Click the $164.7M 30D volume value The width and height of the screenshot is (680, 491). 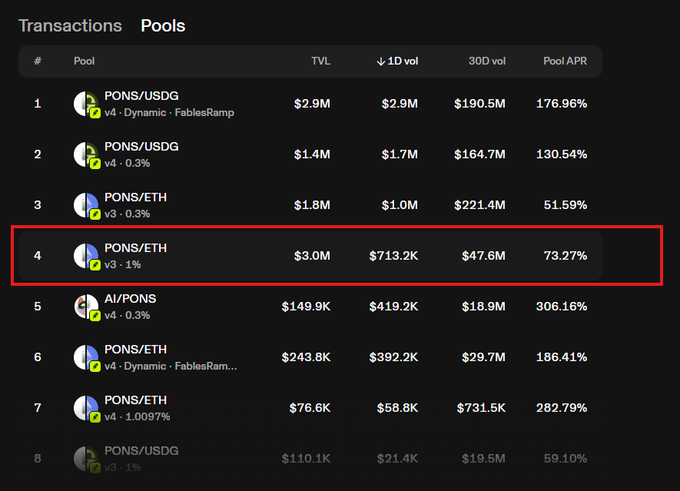(x=480, y=154)
